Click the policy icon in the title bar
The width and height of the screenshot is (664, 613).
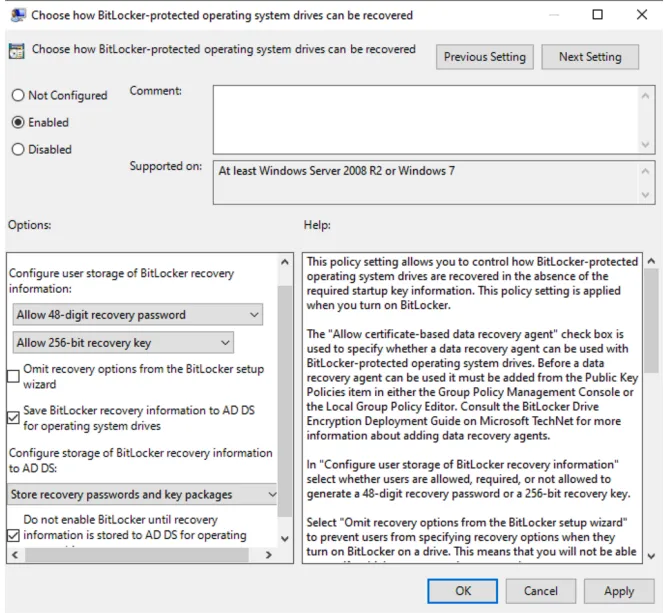click(x=18, y=15)
